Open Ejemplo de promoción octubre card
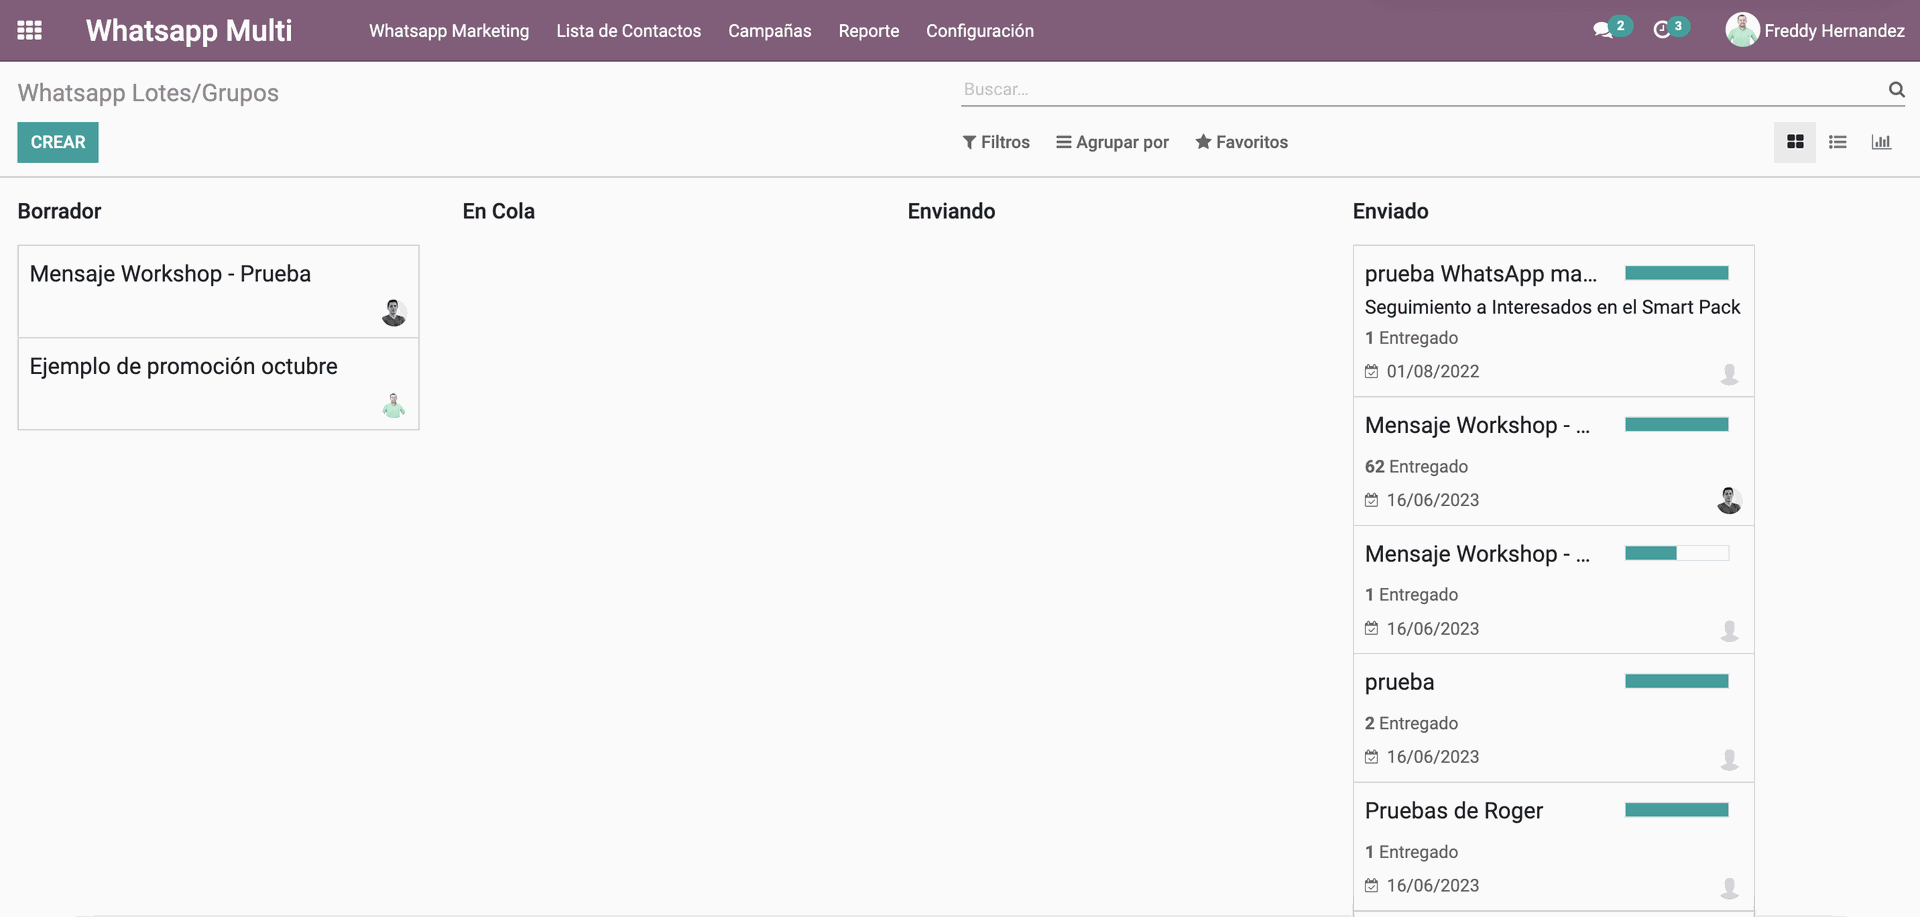The height and width of the screenshot is (917, 1920). (x=218, y=384)
